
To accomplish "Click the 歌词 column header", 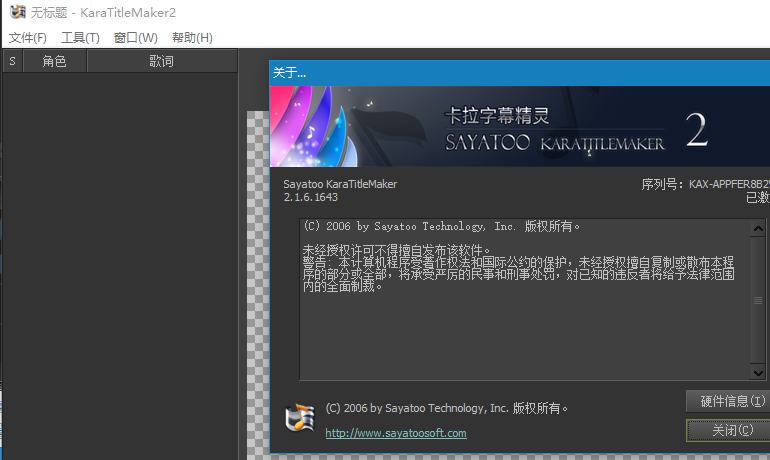I will pyautogui.click(x=162, y=61).
